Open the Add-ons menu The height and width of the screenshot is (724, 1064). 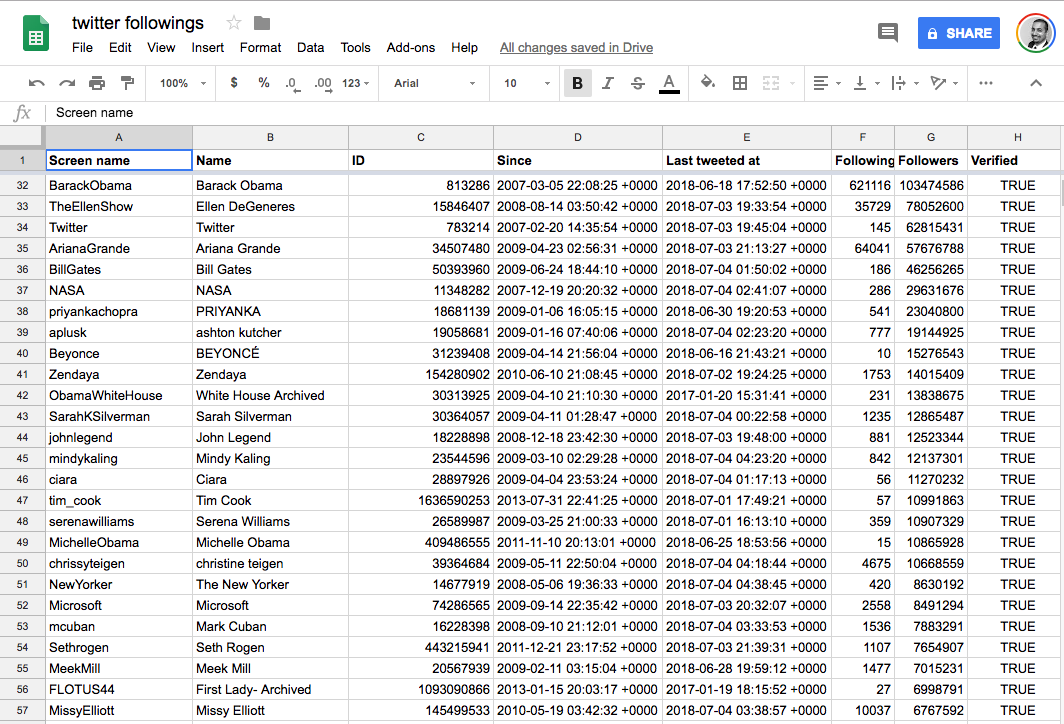pos(410,47)
